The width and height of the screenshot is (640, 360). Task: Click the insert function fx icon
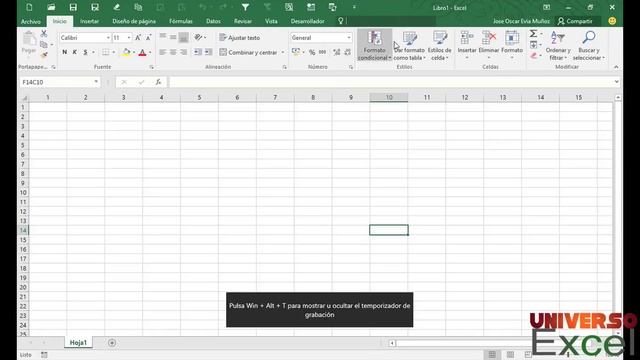click(x=158, y=82)
